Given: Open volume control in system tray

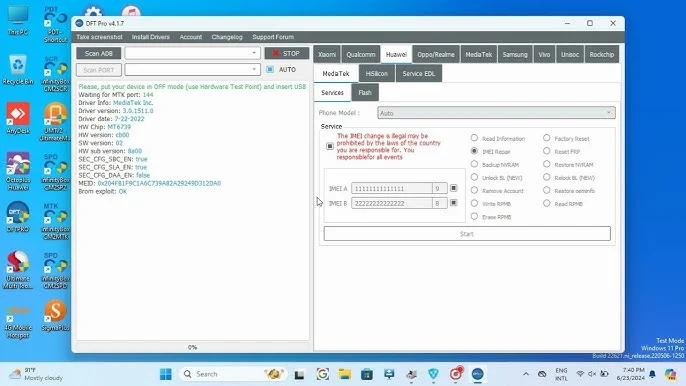Looking at the screenshot, I should click(x=592, y=374).
